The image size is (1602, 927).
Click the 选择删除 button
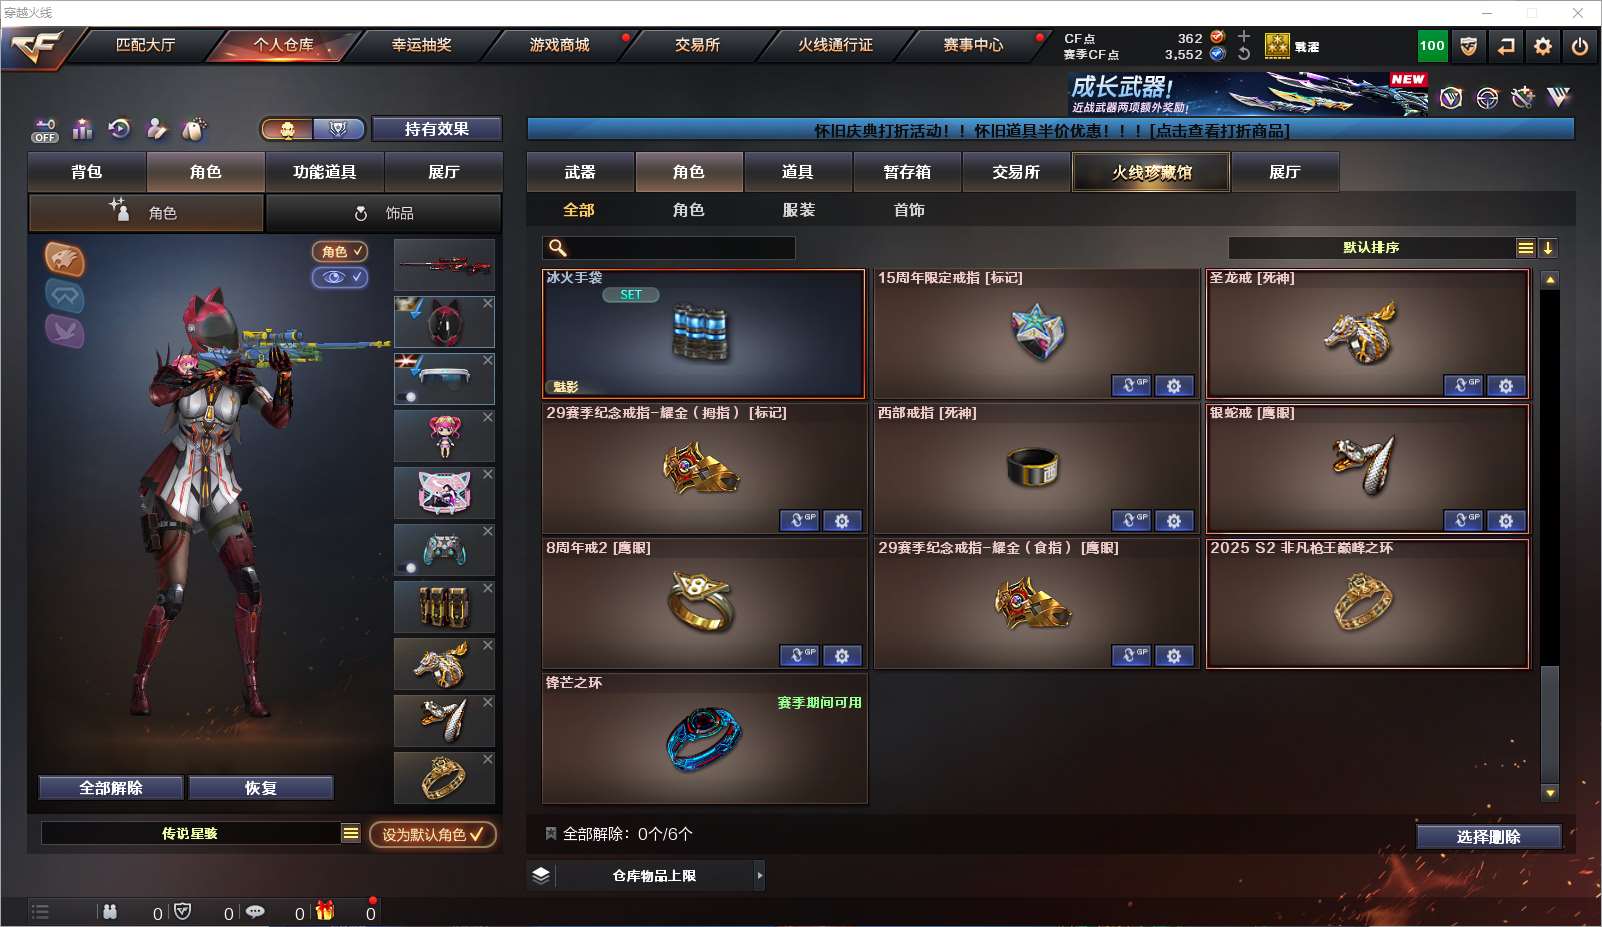[x=1489, y=837]
